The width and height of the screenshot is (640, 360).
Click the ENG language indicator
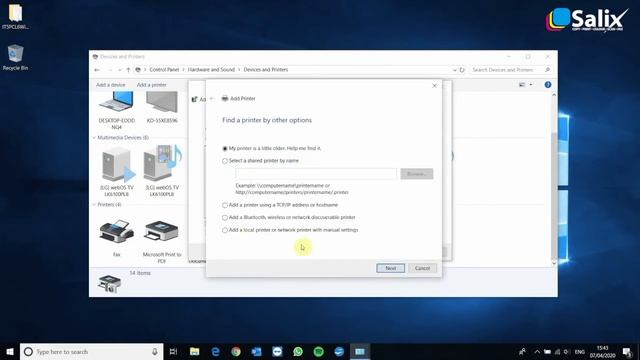point(580,351)
